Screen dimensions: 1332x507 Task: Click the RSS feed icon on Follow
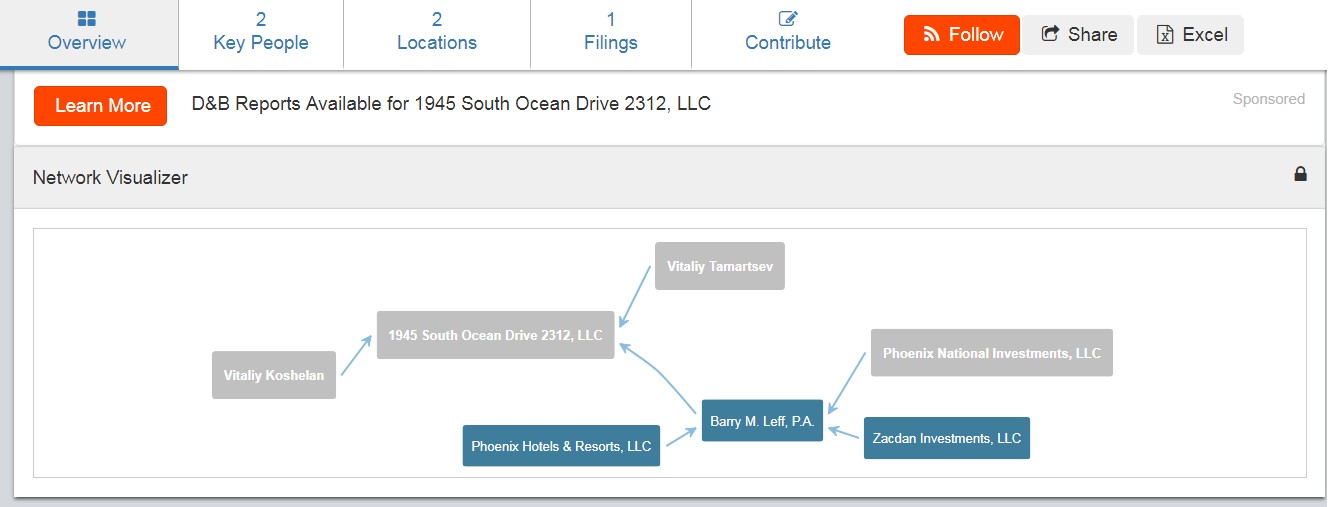pos(931,35)
